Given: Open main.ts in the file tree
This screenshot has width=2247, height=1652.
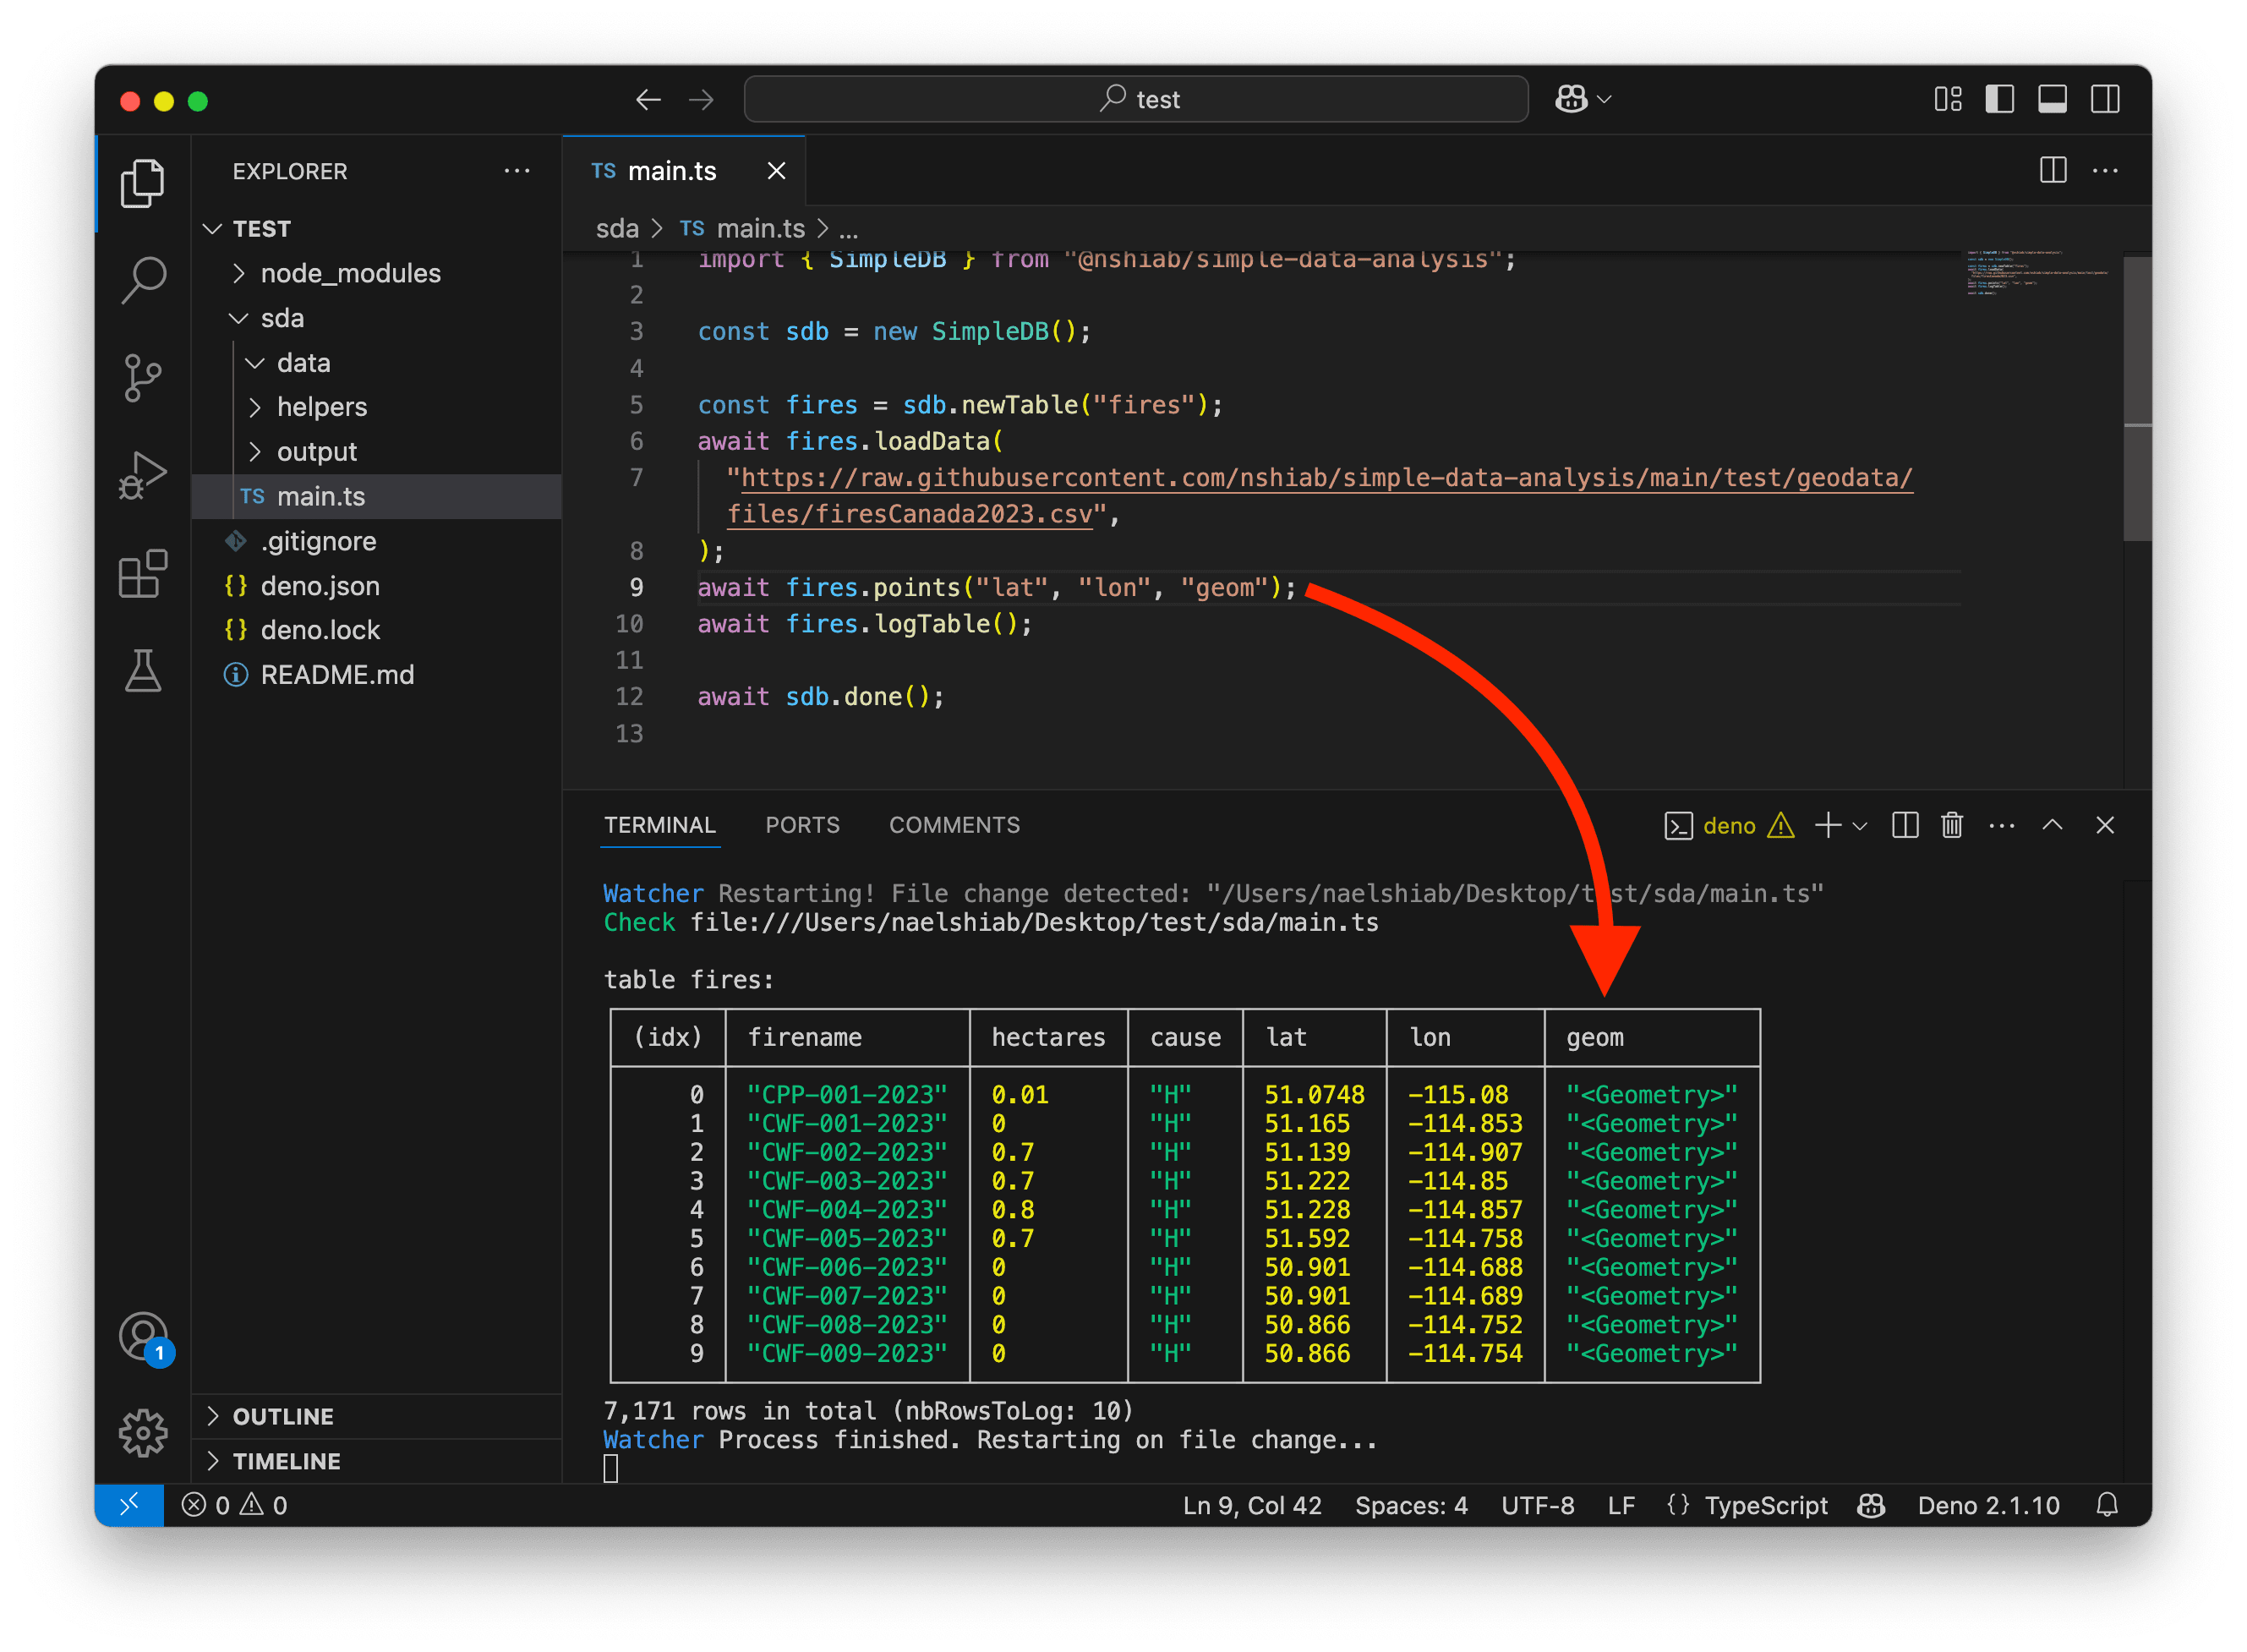Looking at the screenshot, I should [376, 496].
